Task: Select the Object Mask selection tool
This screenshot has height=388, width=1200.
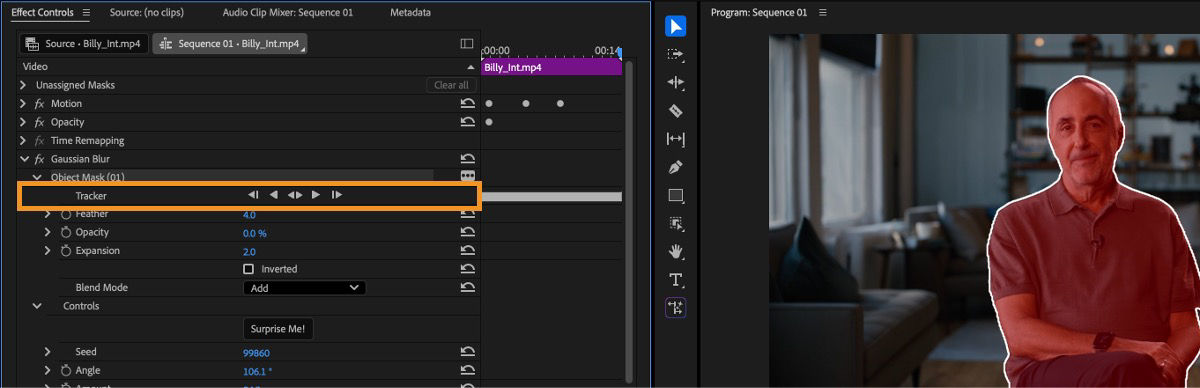Action: click(x=676, y=223)
